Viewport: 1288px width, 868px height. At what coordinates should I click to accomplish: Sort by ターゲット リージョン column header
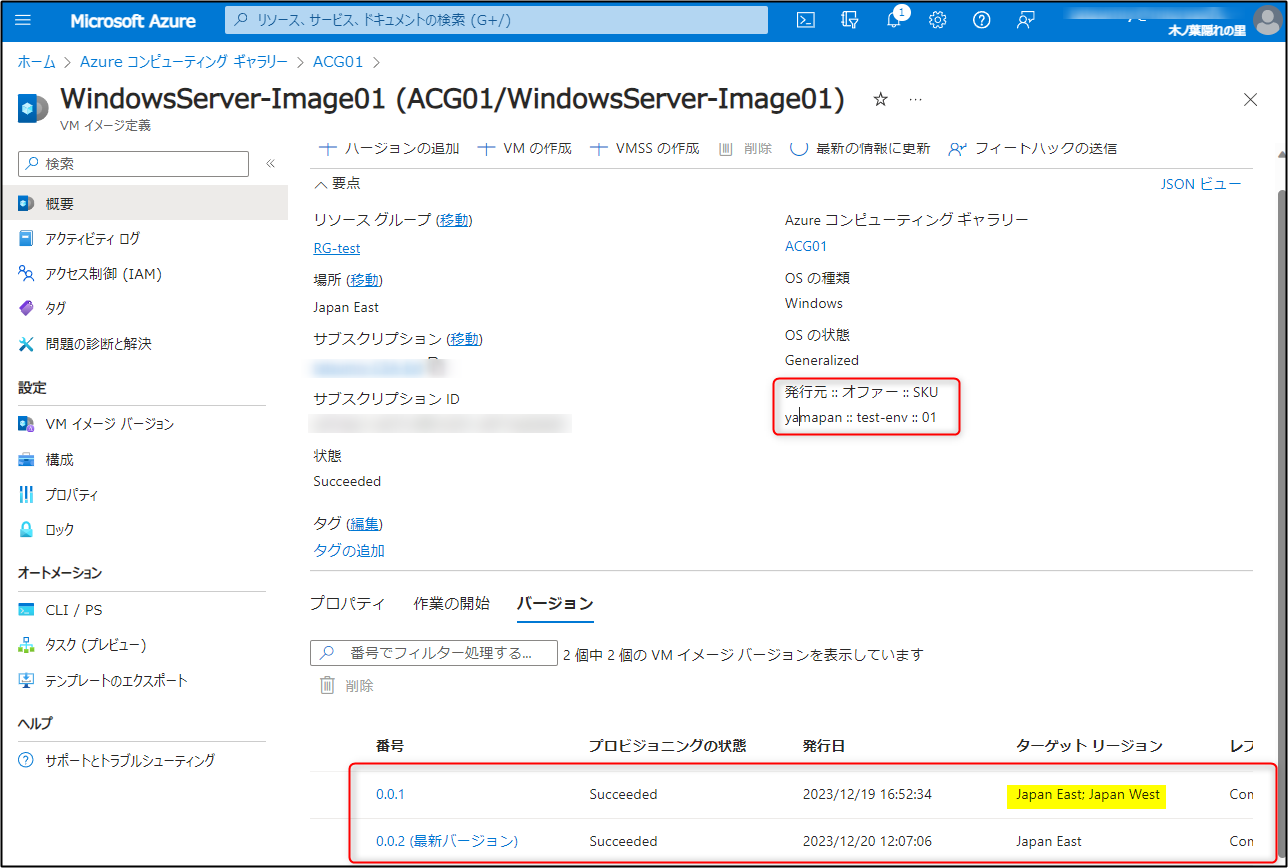coord(1089,746)
